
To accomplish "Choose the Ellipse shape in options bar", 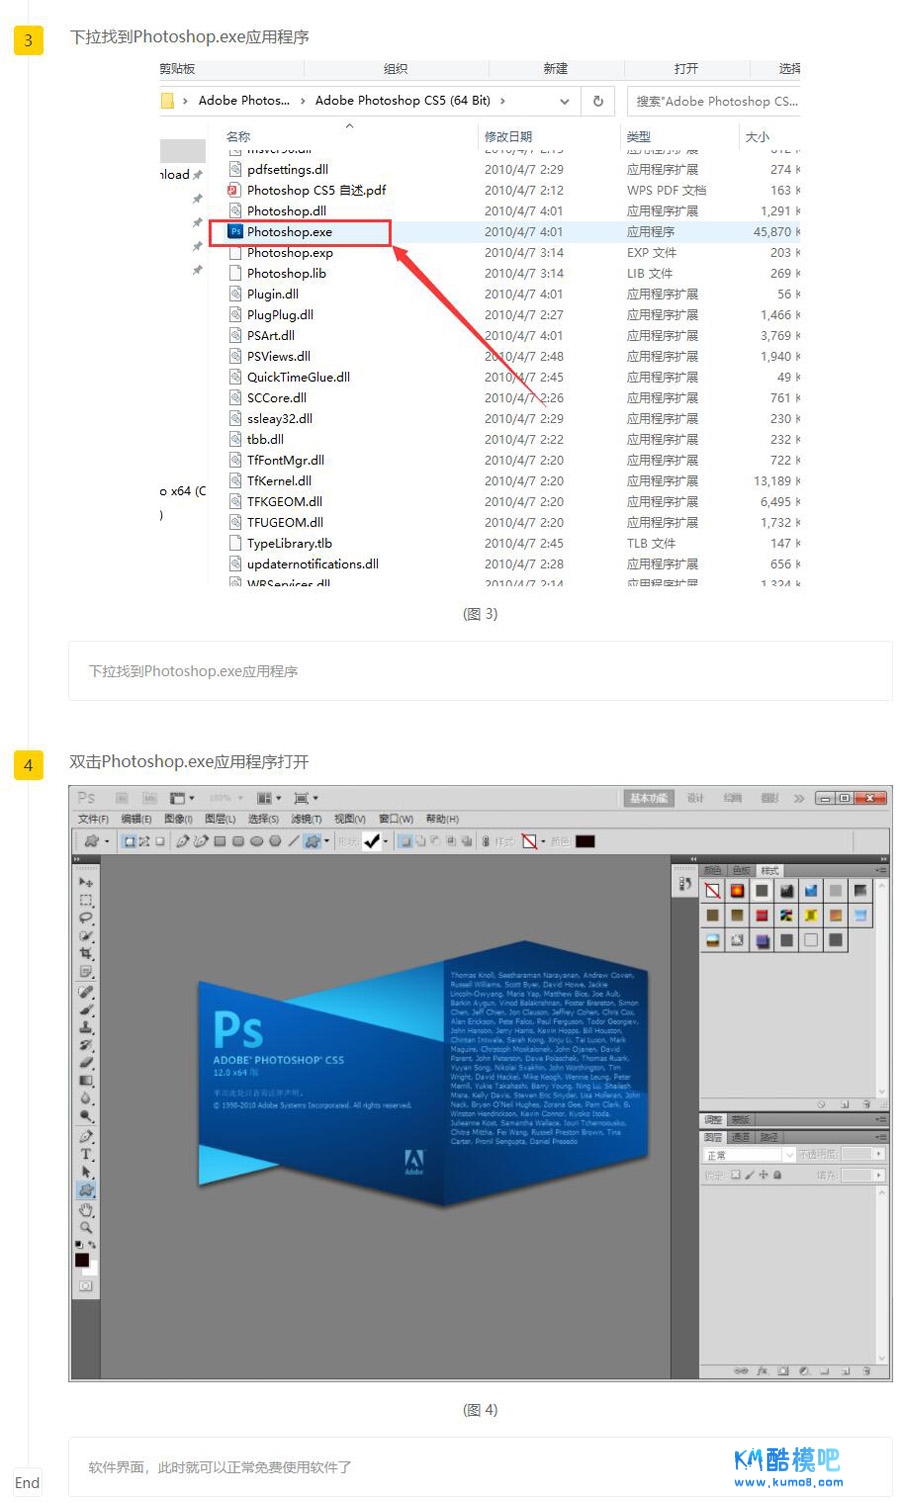I will 257,841.
